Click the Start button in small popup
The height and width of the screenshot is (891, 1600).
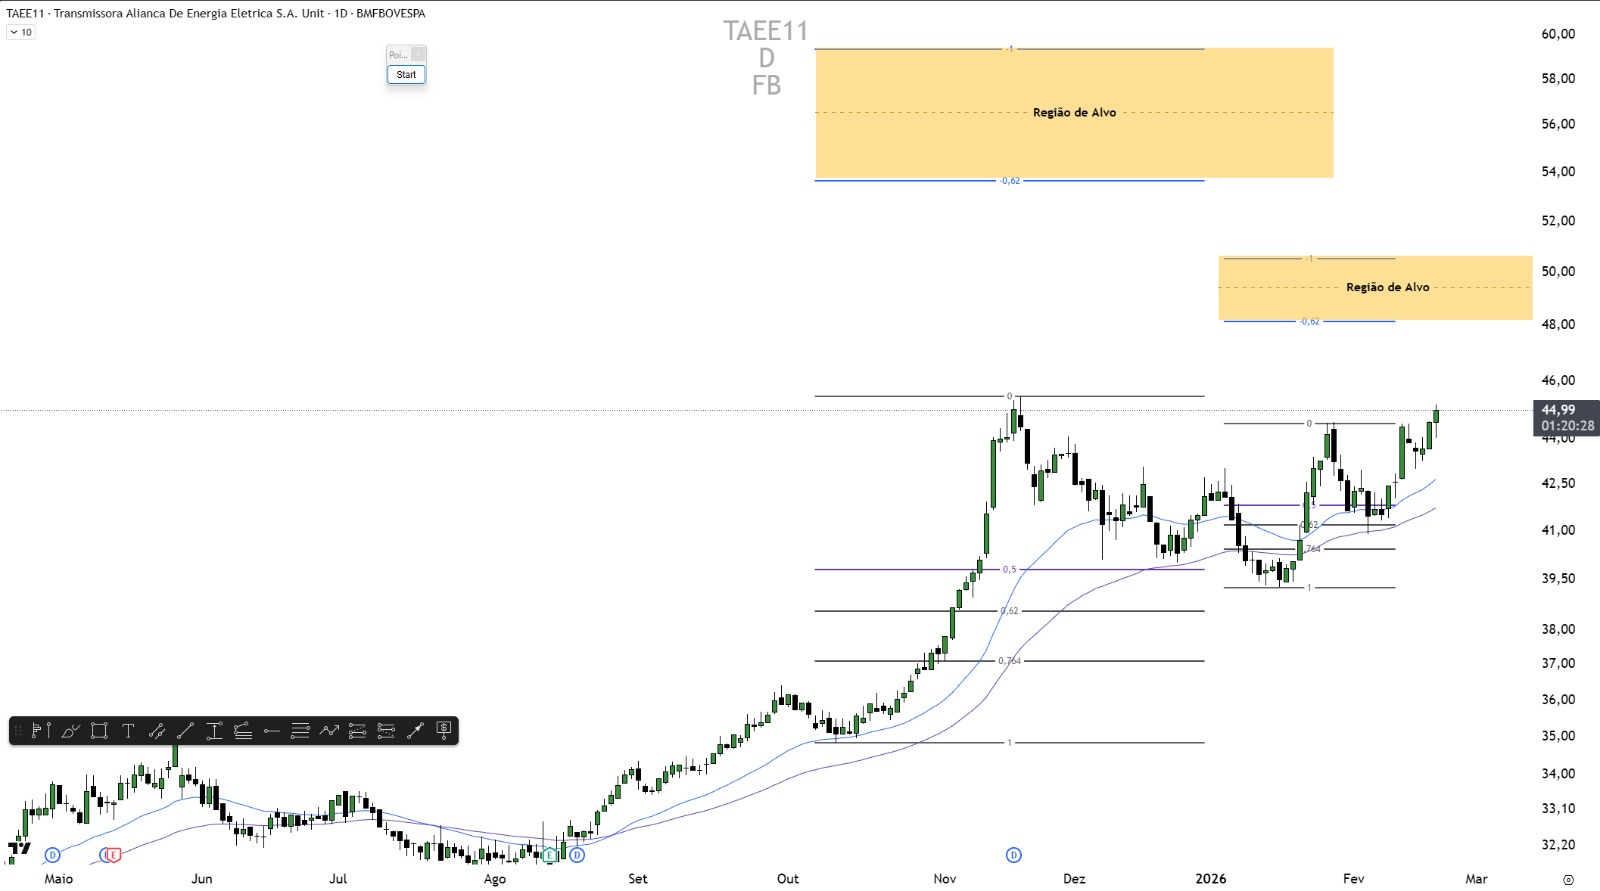coord(406,74)
